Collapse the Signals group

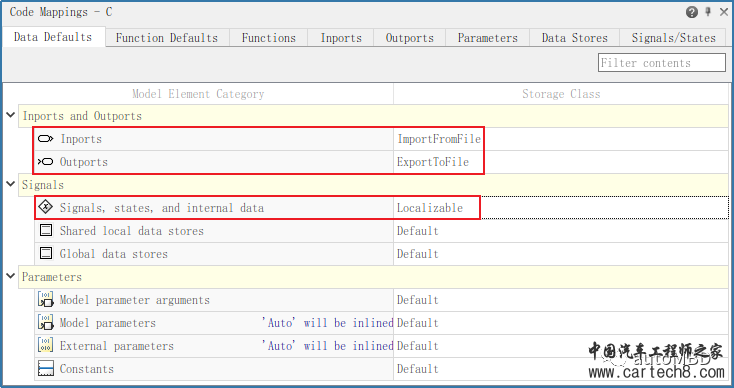10,184
